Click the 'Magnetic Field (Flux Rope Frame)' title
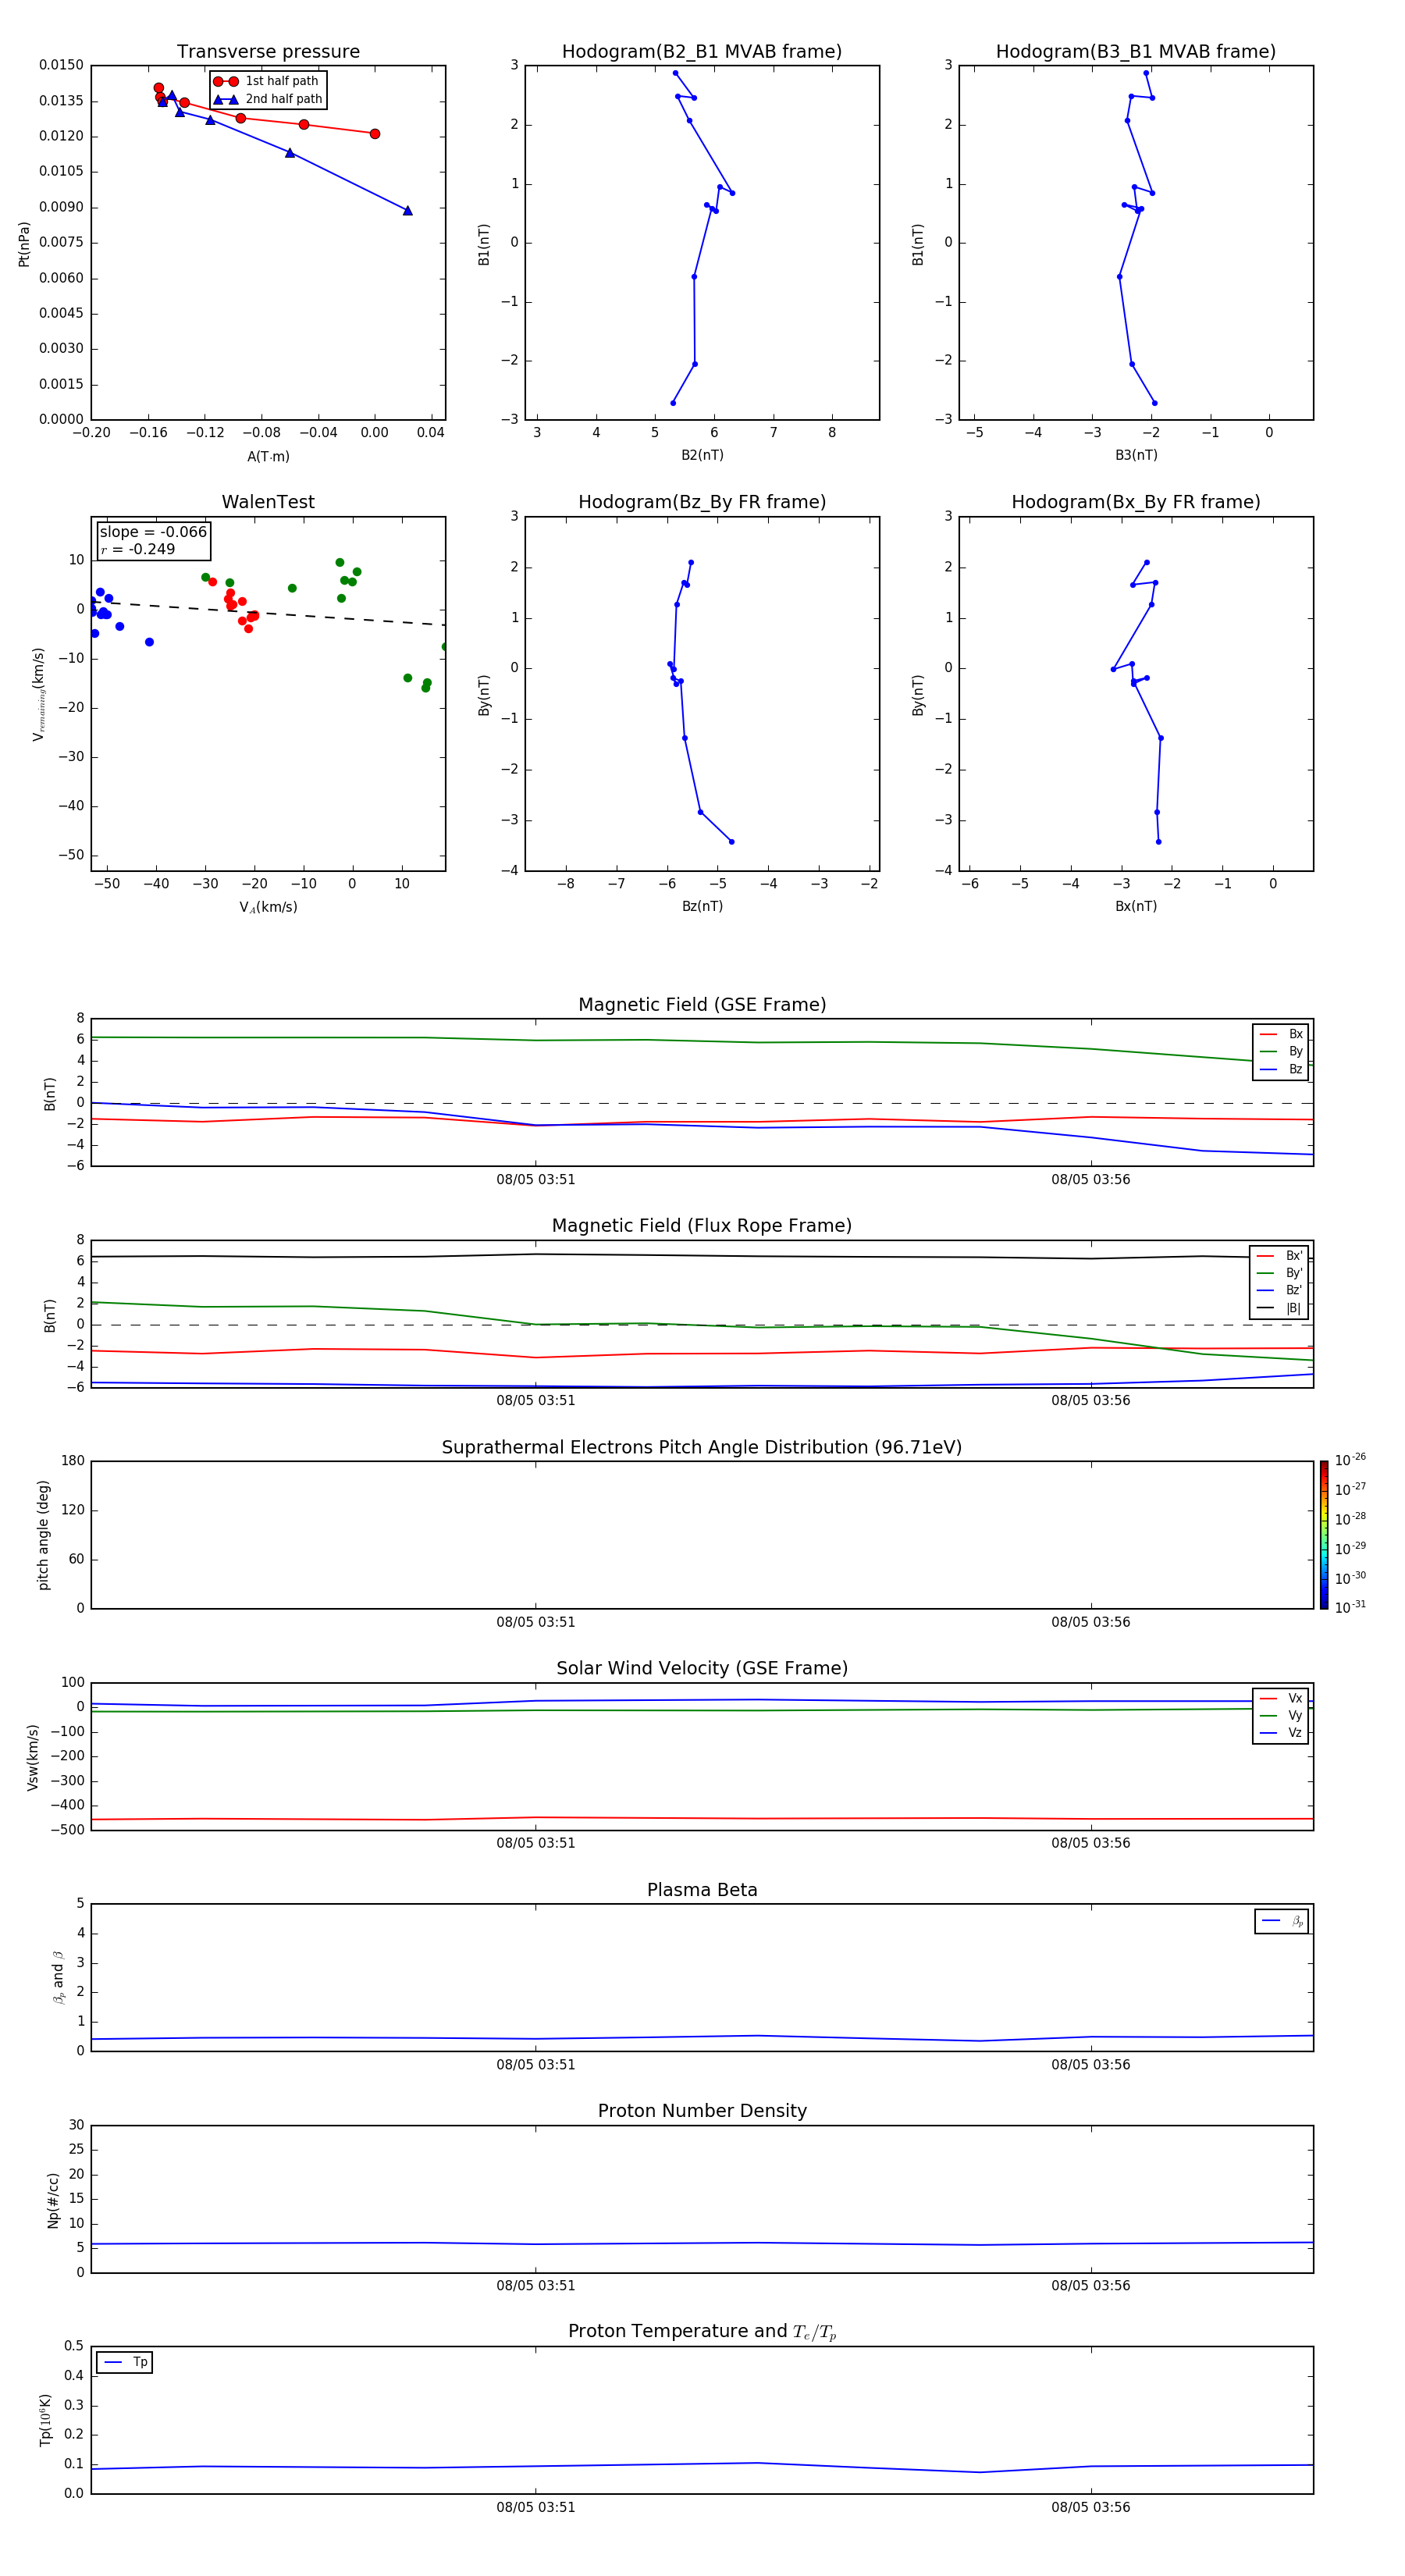Image resolution: width=1405 pixels, height=2576 pixels. [x=702, y=1226]
